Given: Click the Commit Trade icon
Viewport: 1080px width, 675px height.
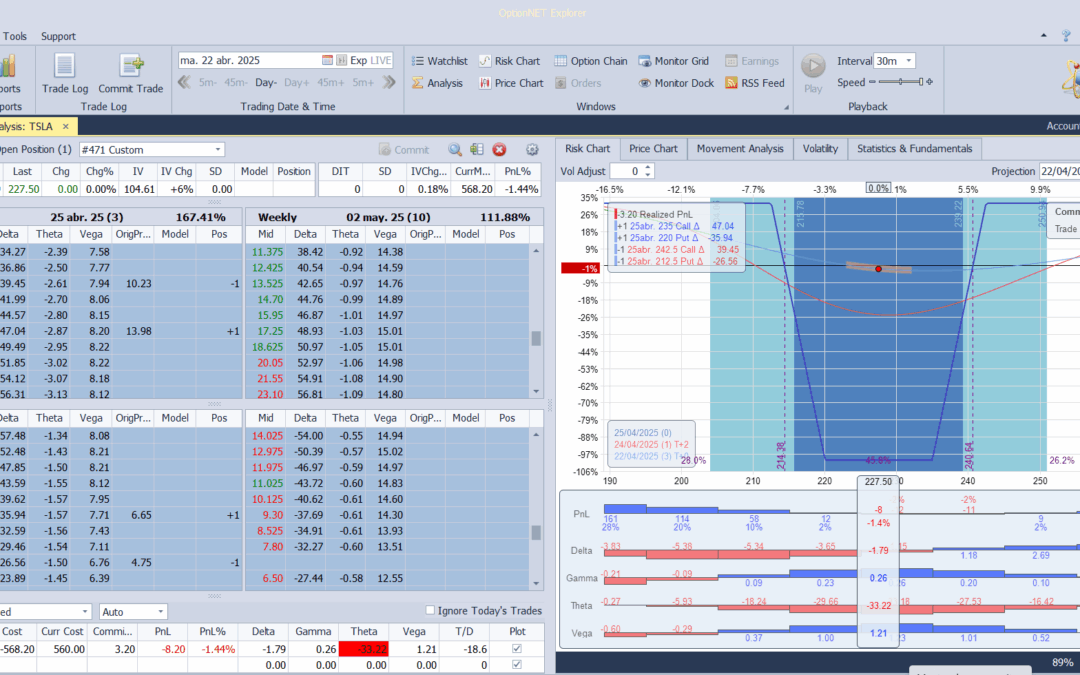Looking at the screenshot, I should pos(131,72).
